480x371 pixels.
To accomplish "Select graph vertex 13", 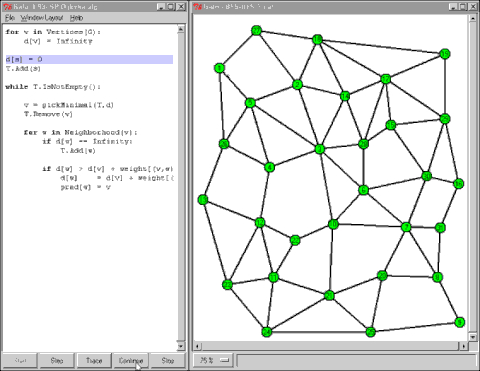I will tap(203, 200).
